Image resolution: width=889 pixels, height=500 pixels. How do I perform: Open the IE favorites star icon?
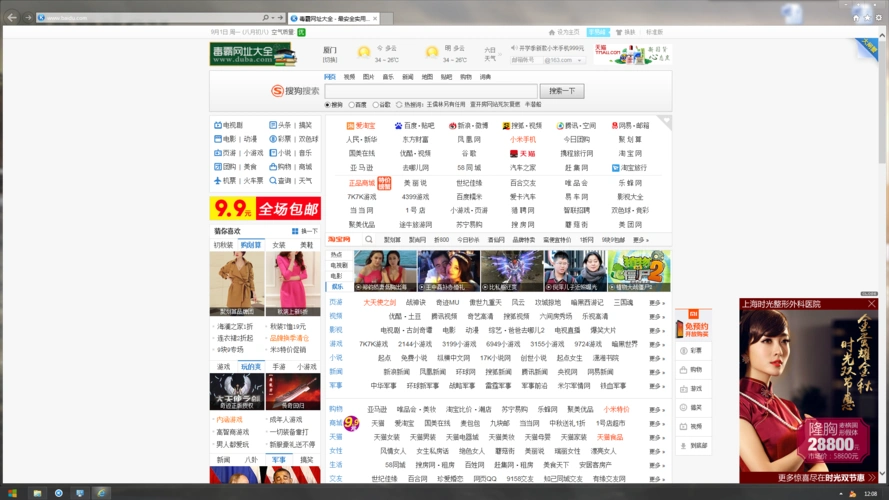867,18
